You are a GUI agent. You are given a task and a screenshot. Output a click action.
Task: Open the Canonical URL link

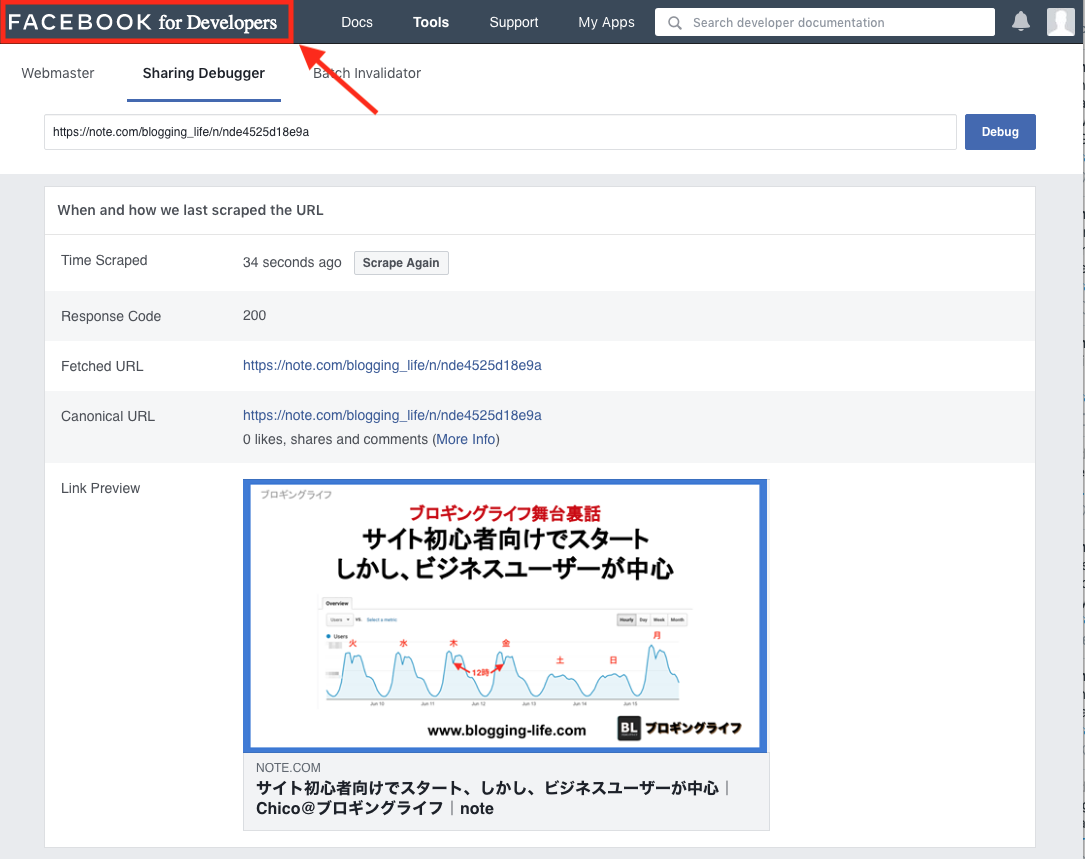pos(392,415)
